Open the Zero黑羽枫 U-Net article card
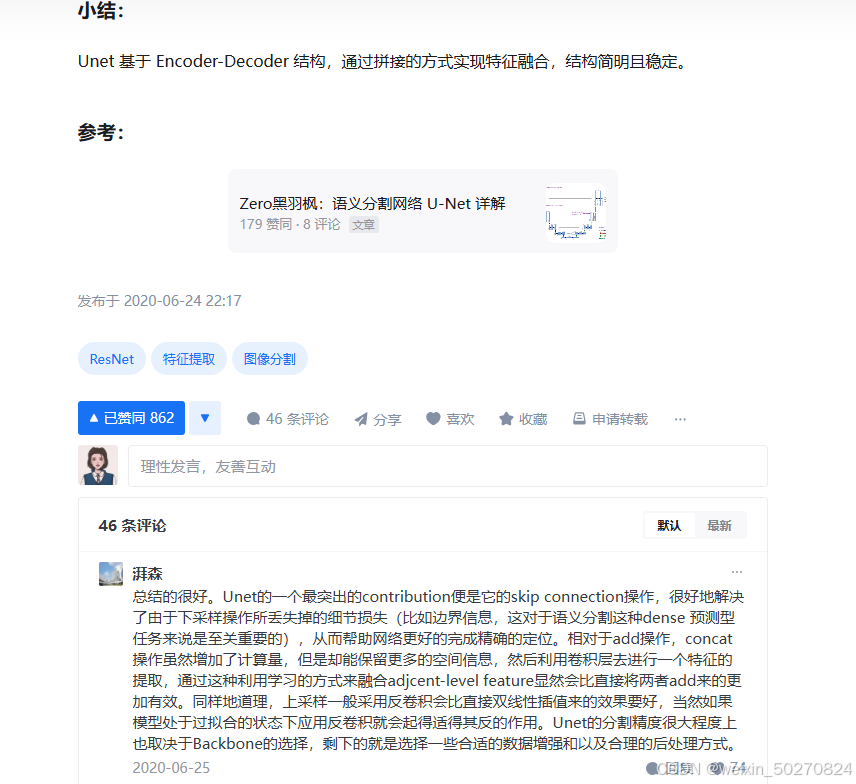Screen dimensions: 856x784 pos(423,211)
